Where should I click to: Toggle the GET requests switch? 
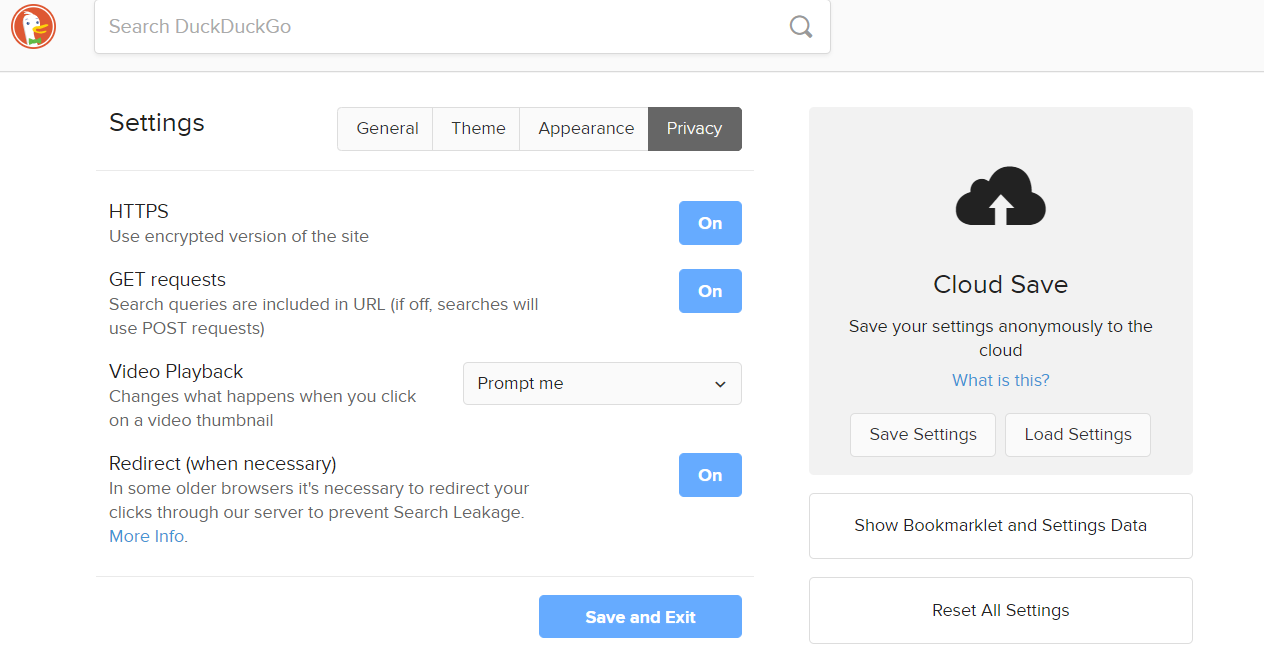pyautogui.click(x=710, y=291)
